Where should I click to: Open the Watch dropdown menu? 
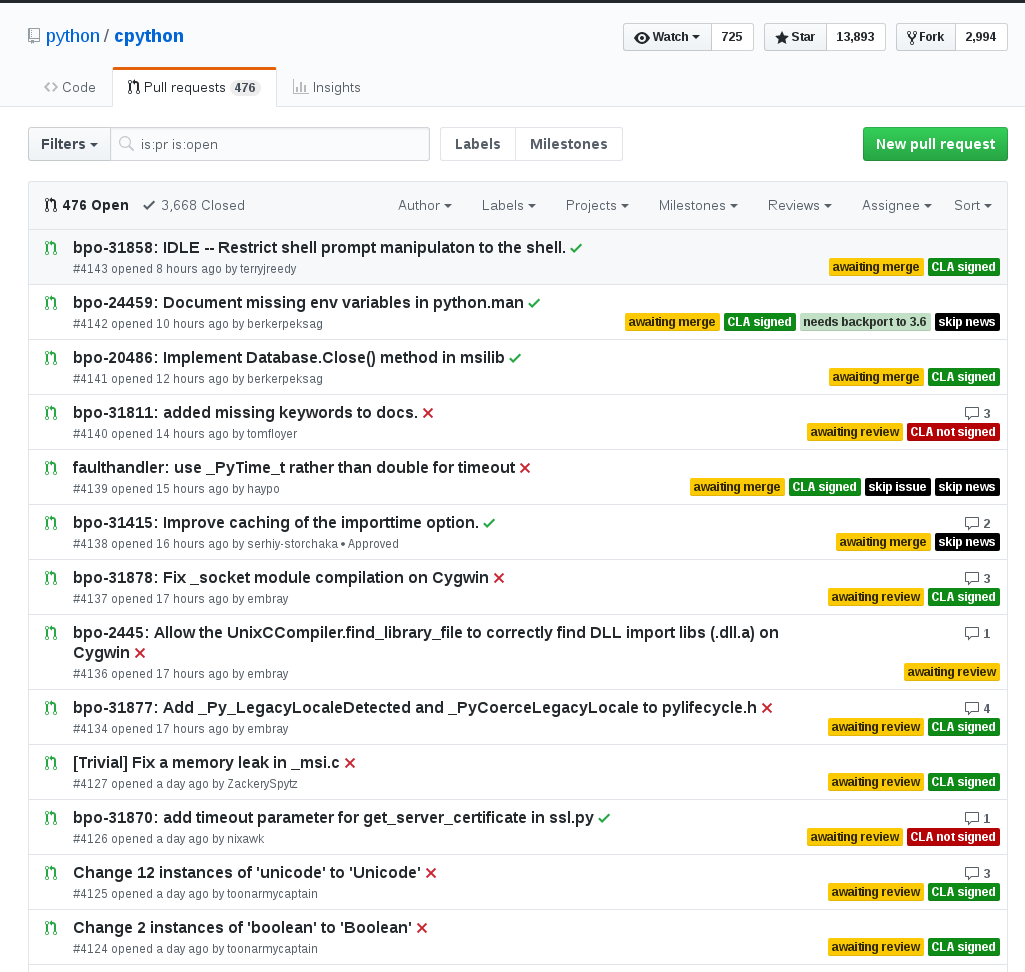667,37
